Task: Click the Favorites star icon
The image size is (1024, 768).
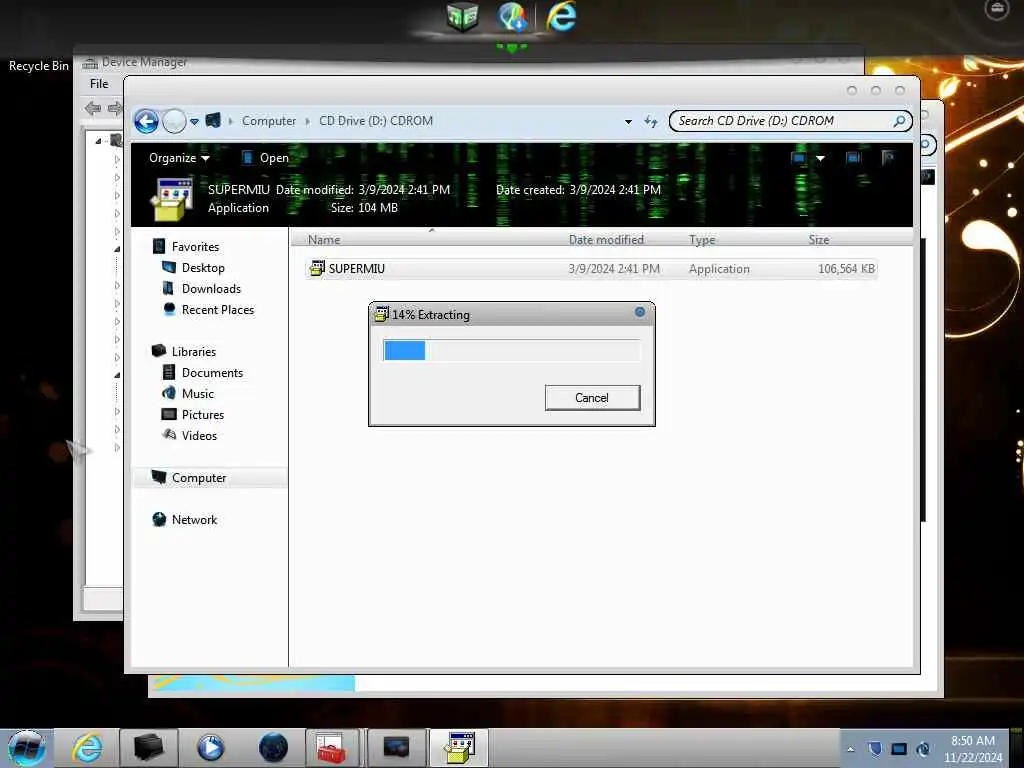Action: click(x=159, y=246)
